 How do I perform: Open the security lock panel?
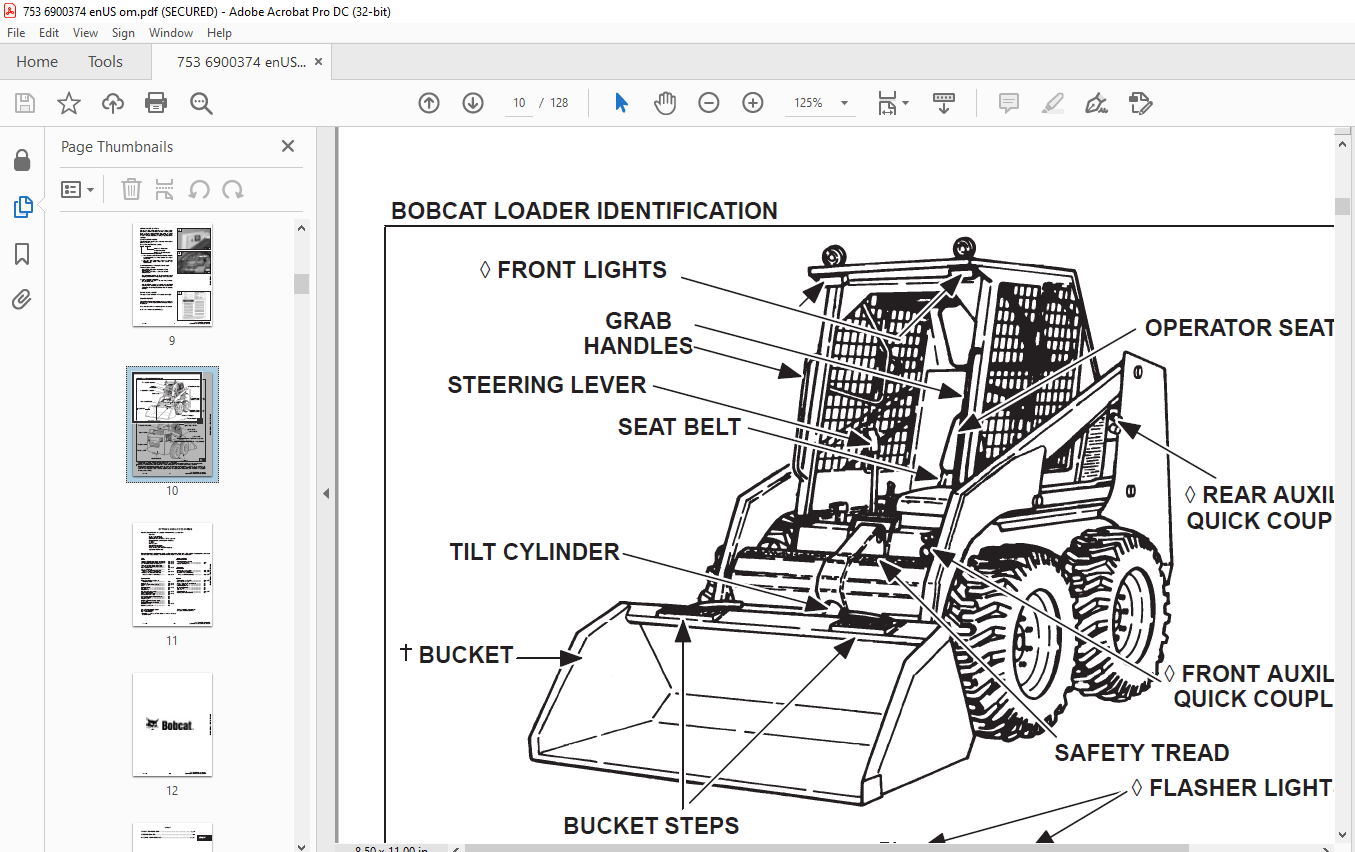22,160
